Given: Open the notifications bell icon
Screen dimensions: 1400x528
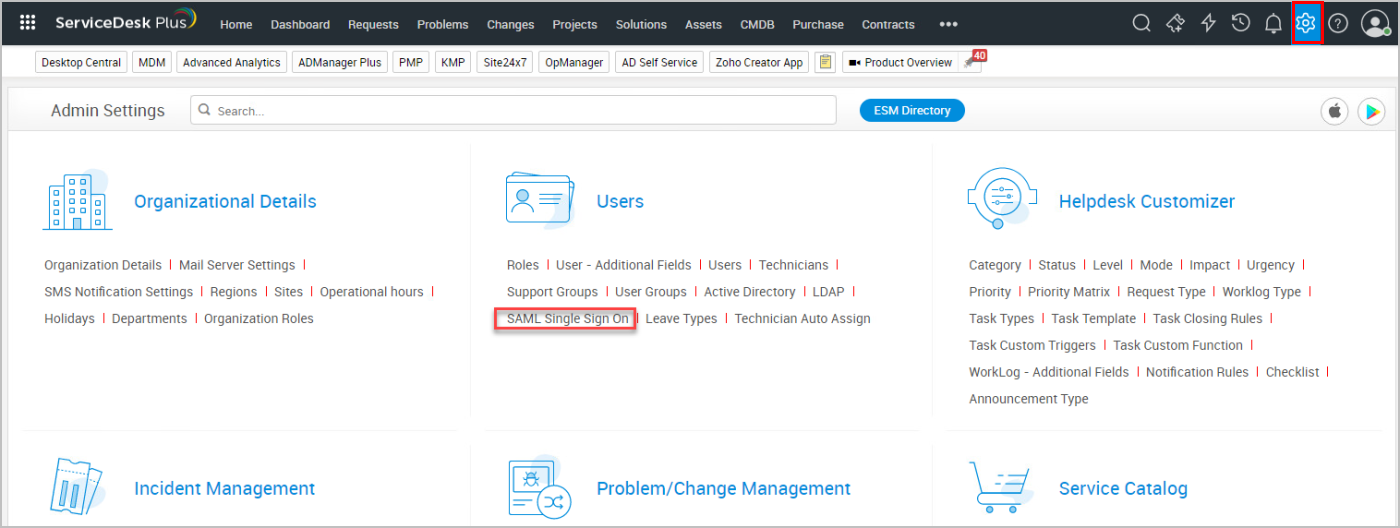Looking at the screenshot, I should (1273, 23).
